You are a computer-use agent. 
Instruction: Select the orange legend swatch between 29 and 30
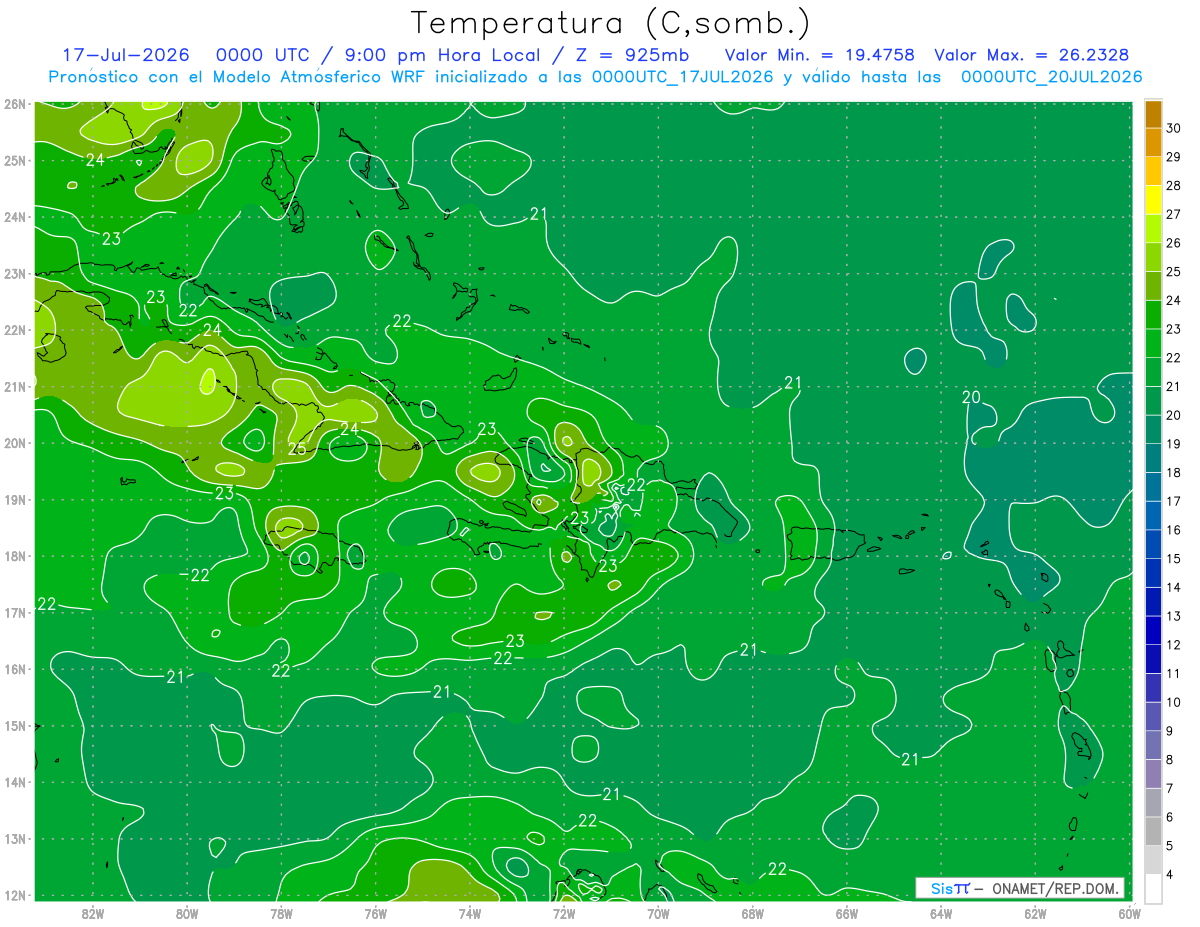point(1153,143)
